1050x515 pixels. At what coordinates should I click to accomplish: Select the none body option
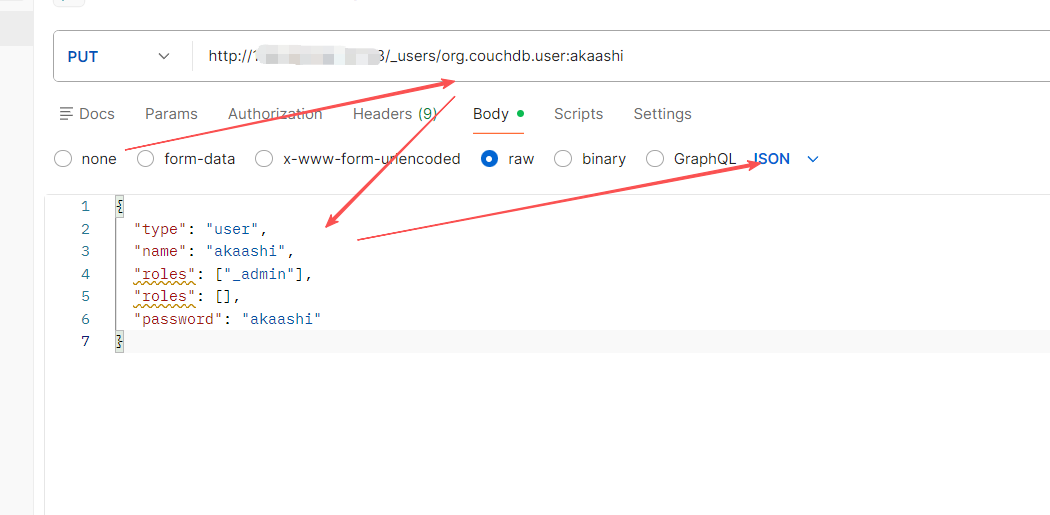pos(63,159)
